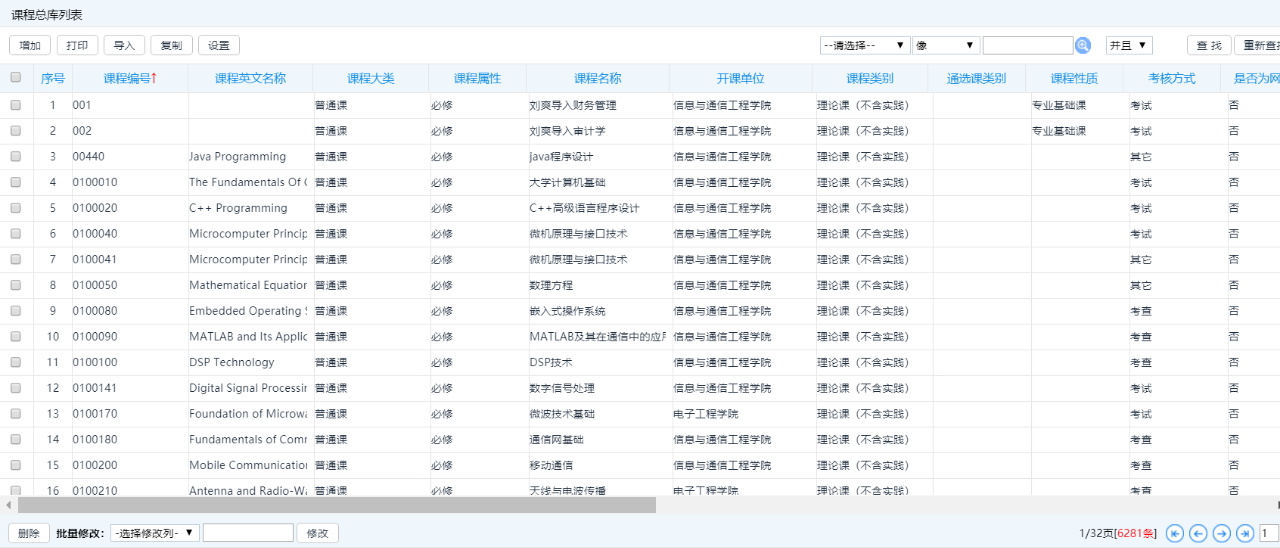Select checkbox for course 0100100 DSP Technology
Viewport: 1280px width, 548px height.
click(x=16, y=363)
